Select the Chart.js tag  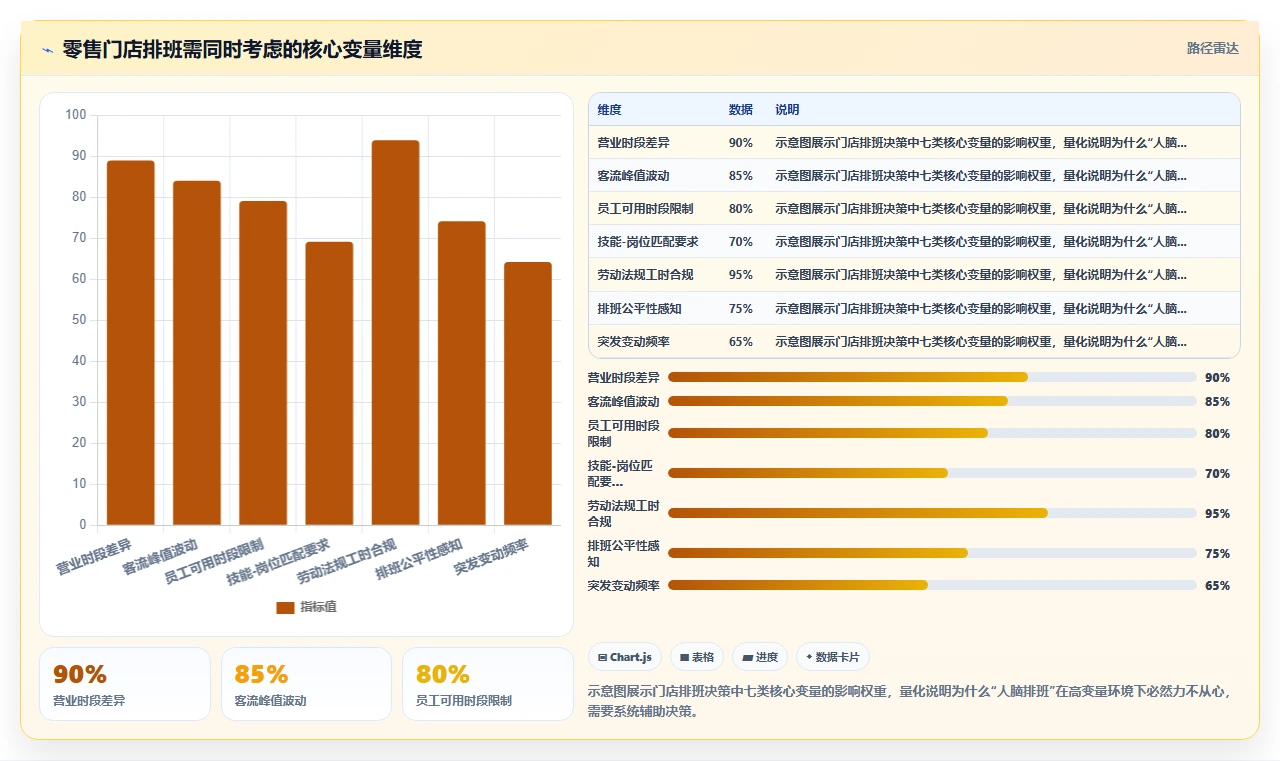625,657
